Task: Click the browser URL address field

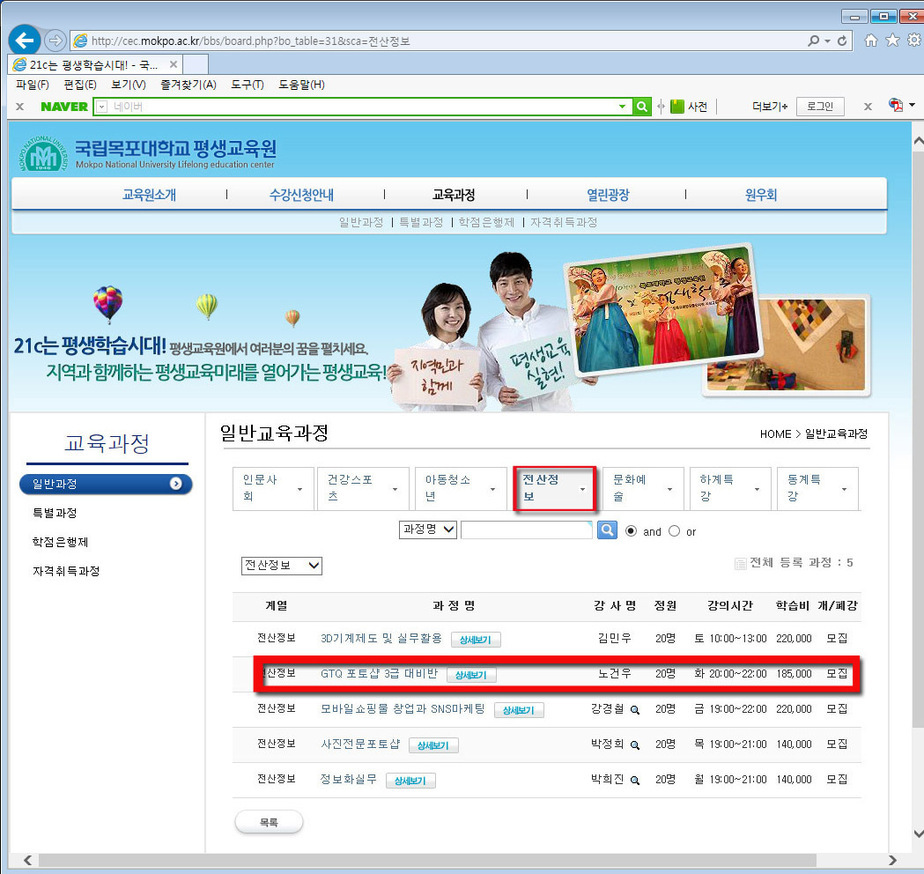Action: pyautogui.click(x=437, y=41)
